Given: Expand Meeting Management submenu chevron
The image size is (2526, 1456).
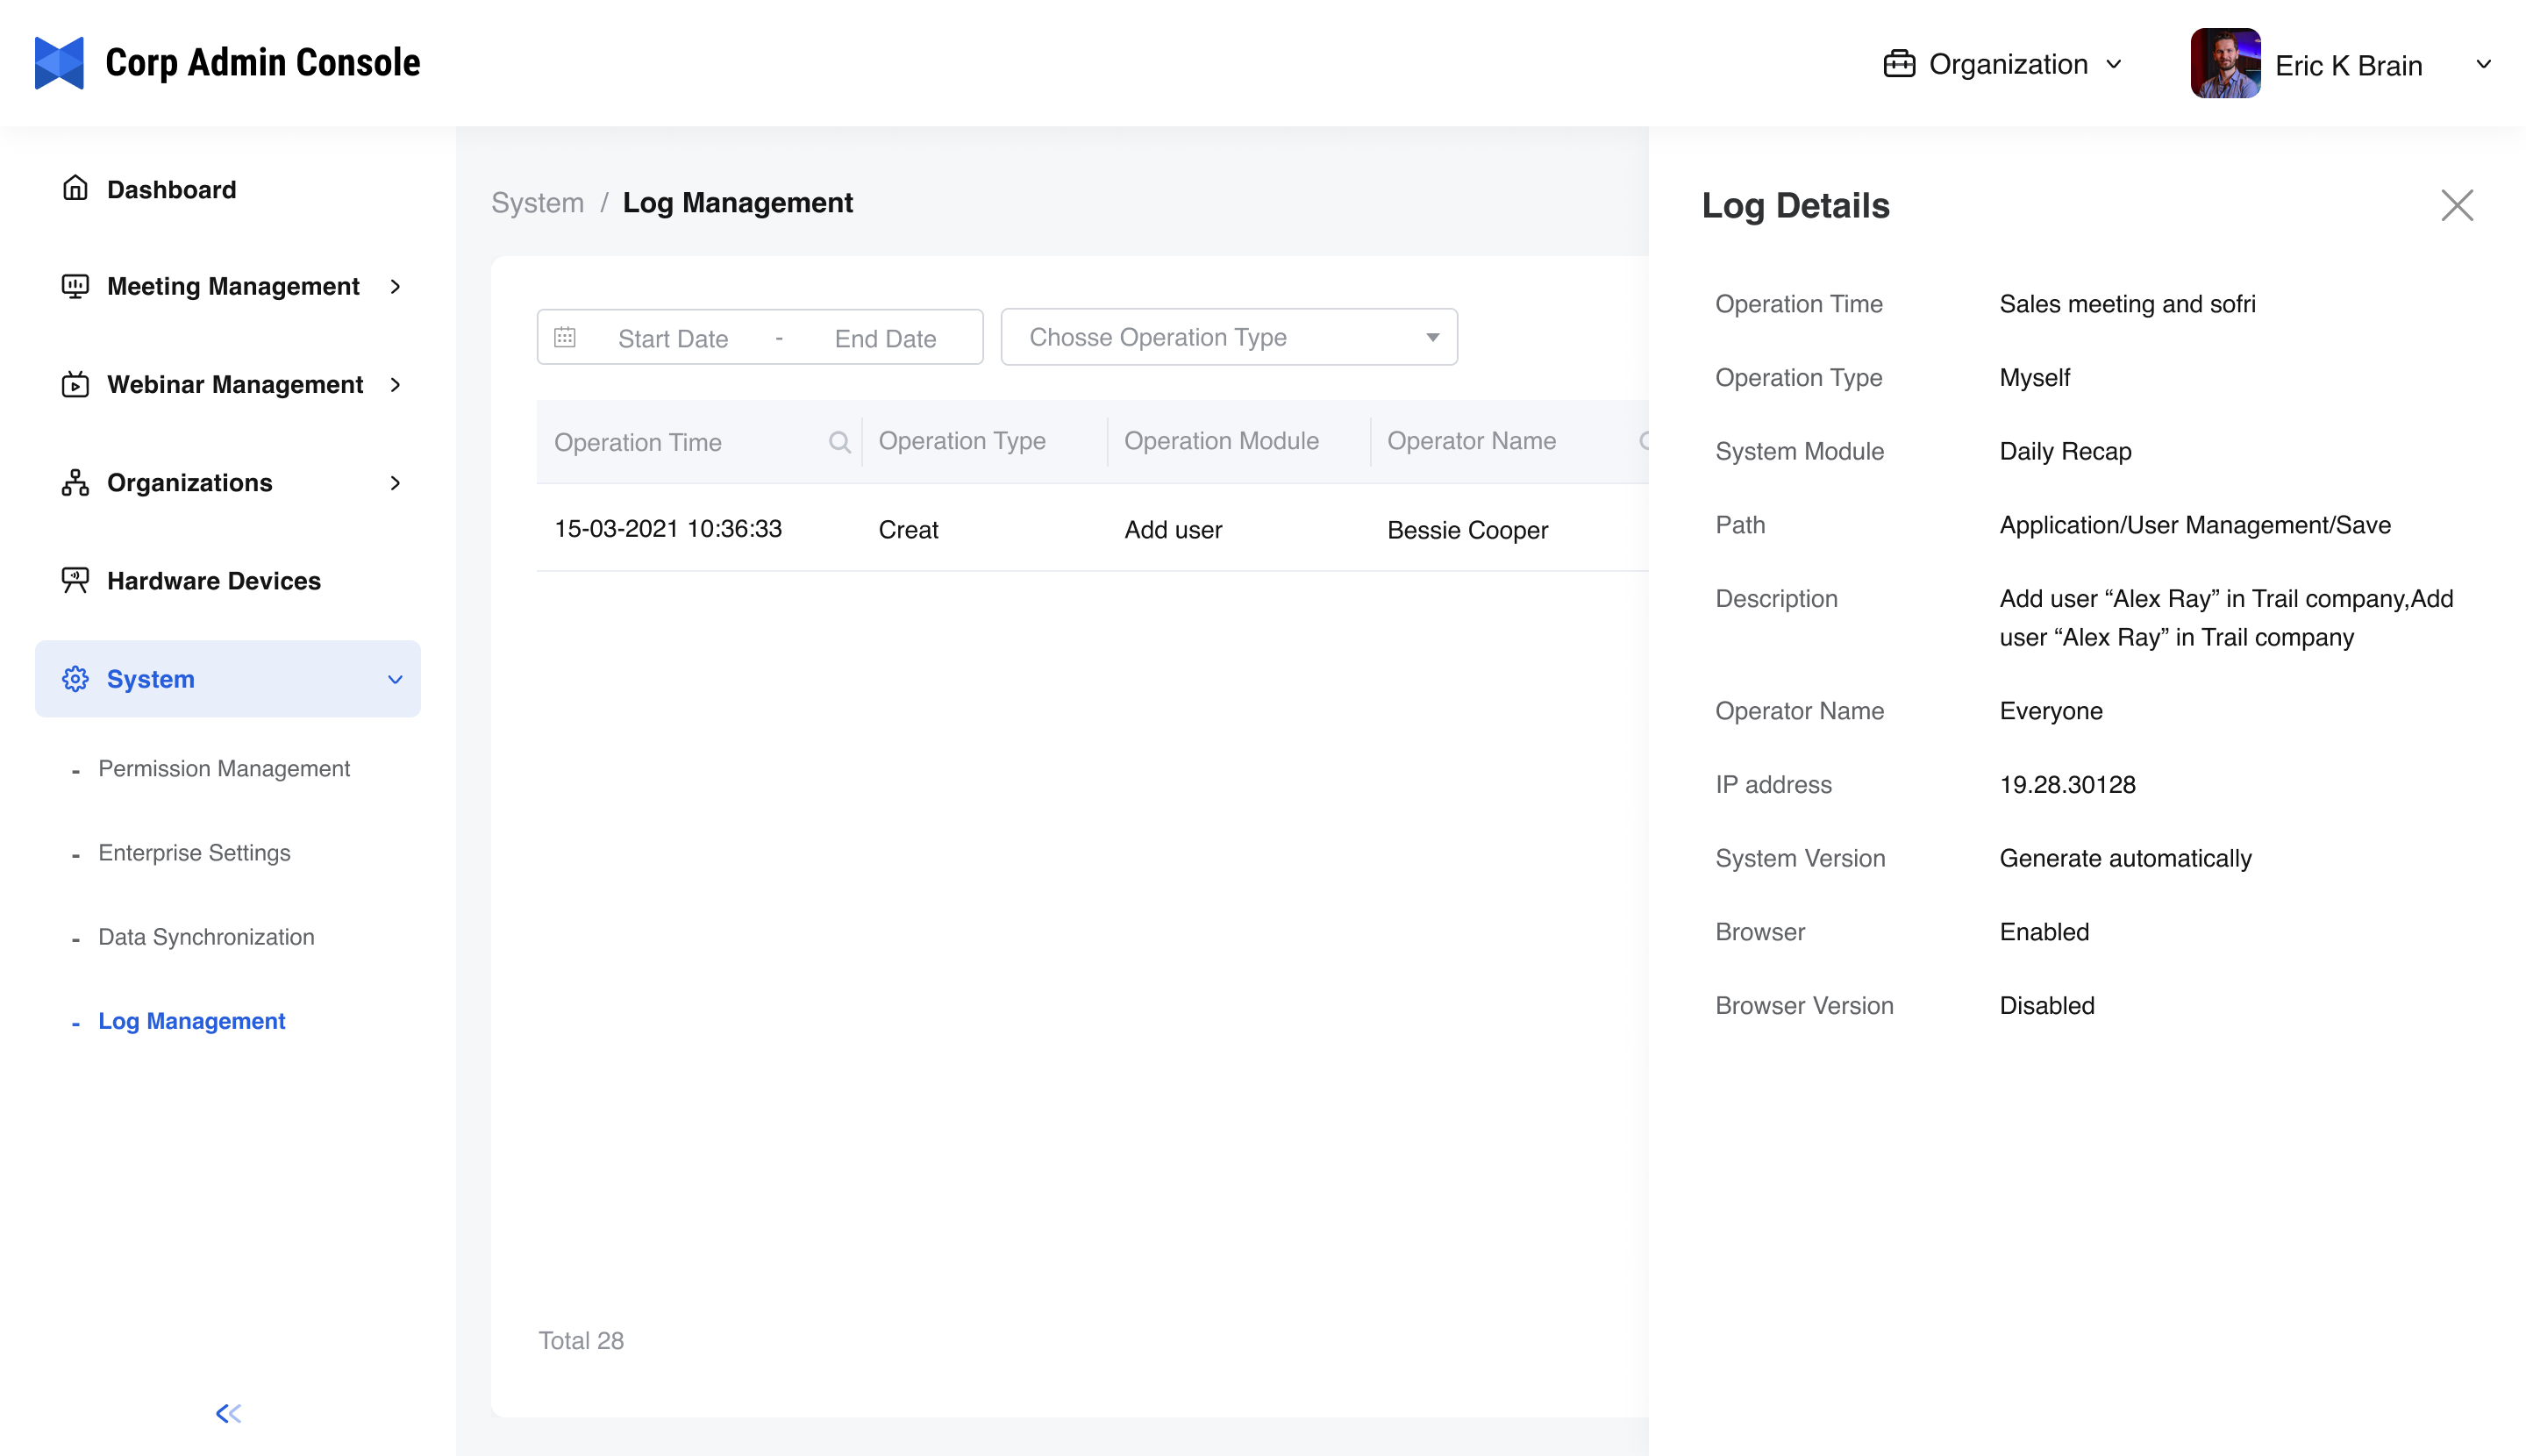Looking at the screenshot, I should (x=395, y=287).
